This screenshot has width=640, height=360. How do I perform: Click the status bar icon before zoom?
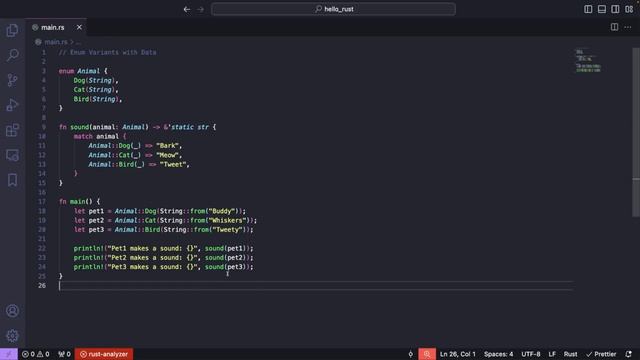click(410, 354)
